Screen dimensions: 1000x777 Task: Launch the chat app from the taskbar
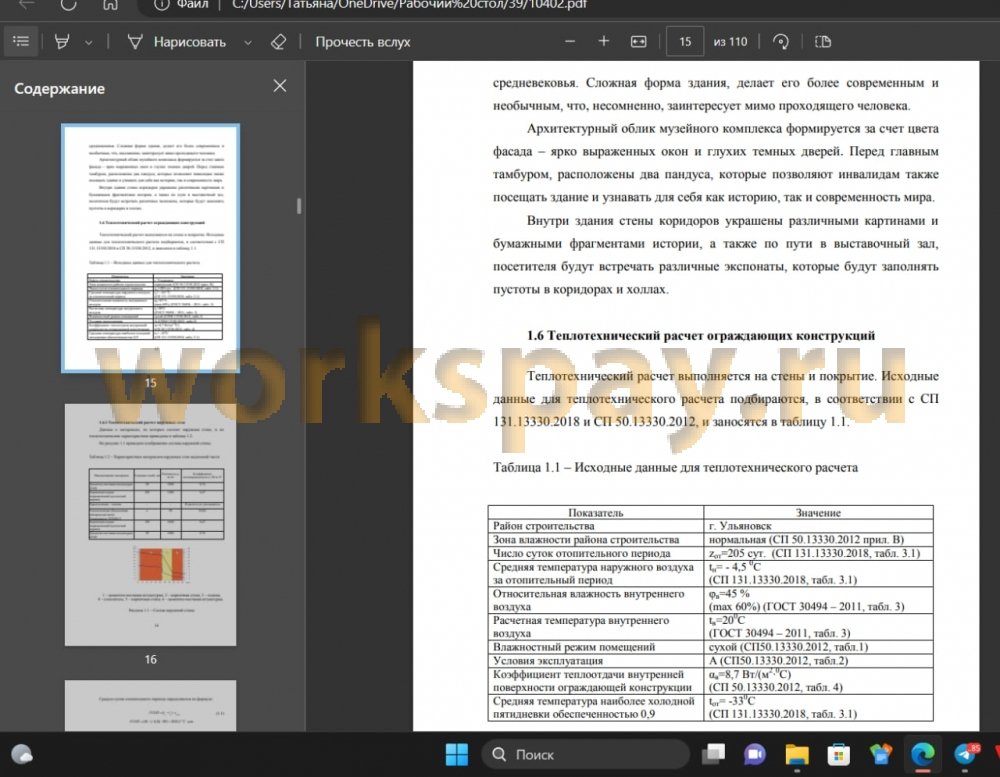click(755, 755)
